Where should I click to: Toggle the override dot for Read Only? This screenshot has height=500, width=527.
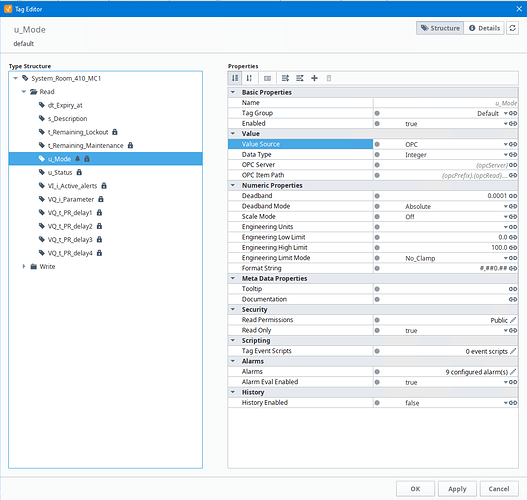point(377,331)
